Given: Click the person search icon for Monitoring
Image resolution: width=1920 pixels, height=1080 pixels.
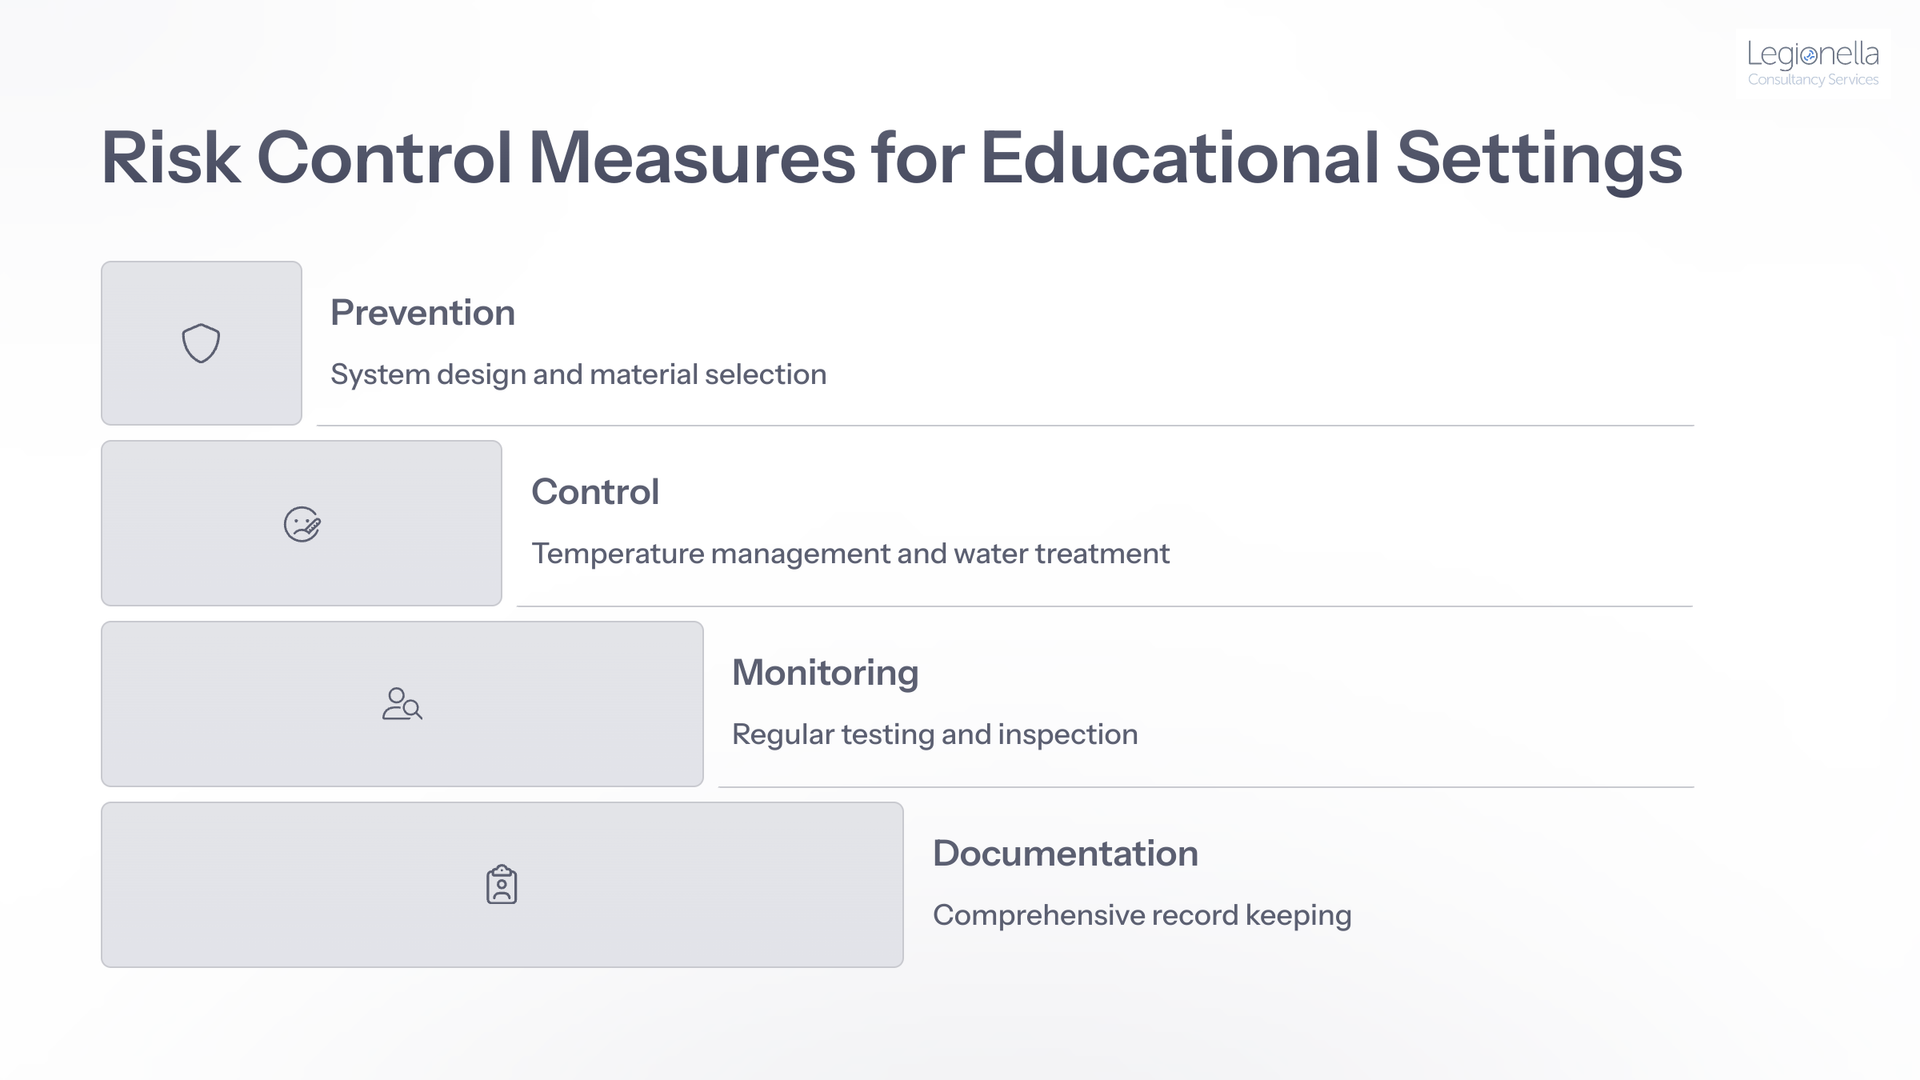Looking at the screenshot, I should coord(402,704).
